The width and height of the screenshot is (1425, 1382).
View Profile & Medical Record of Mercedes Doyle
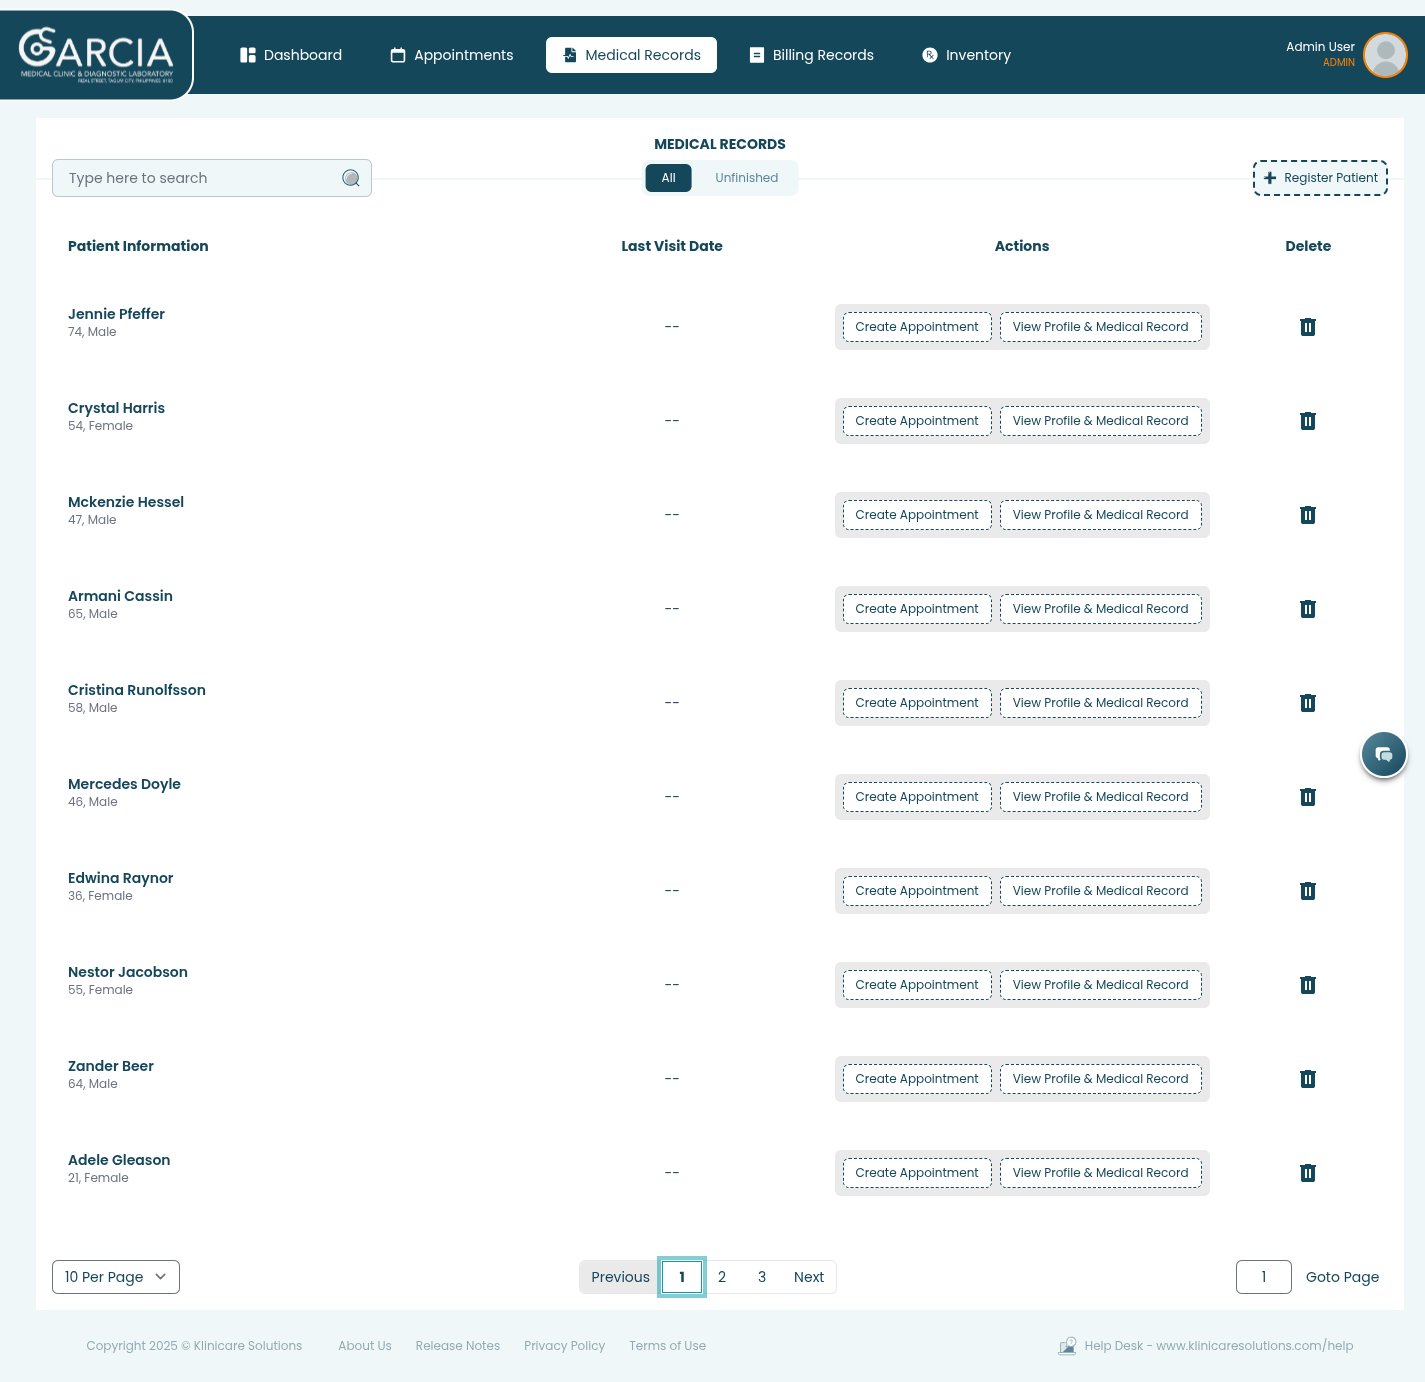(x=1100, y=797)
